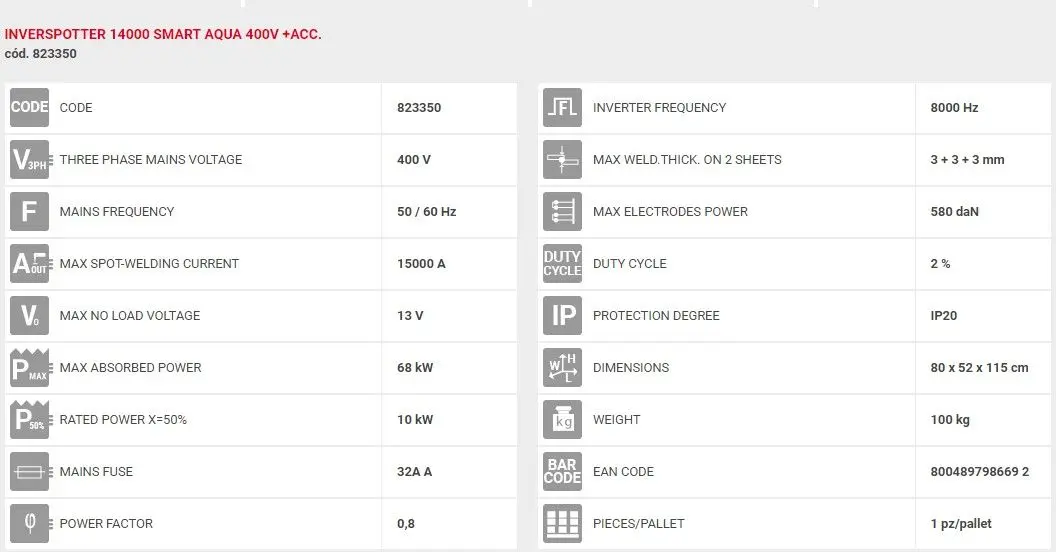This screenshot has height=552, width=1056.
Task: Click the EAN code value 800489798669 2
Action: pyautogui.click(x=979, y=472)
